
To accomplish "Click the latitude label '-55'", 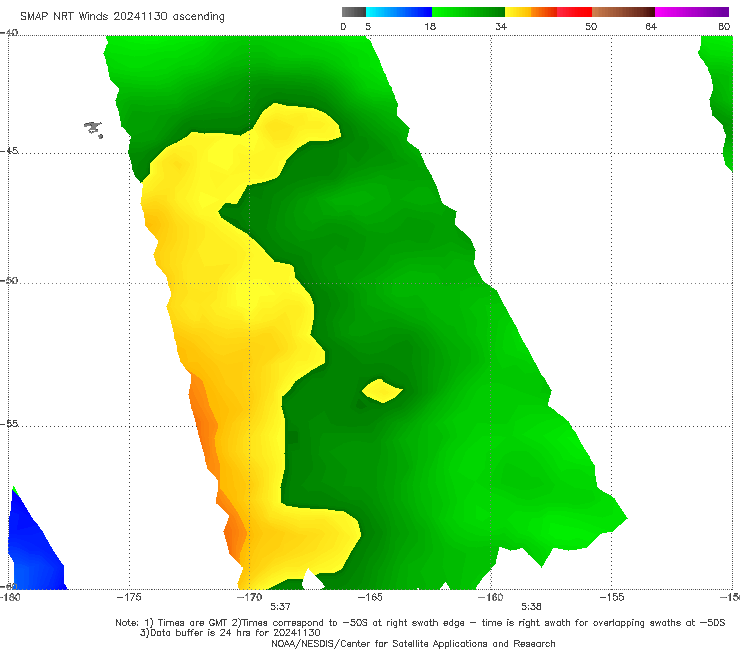I will pos(9,423).
